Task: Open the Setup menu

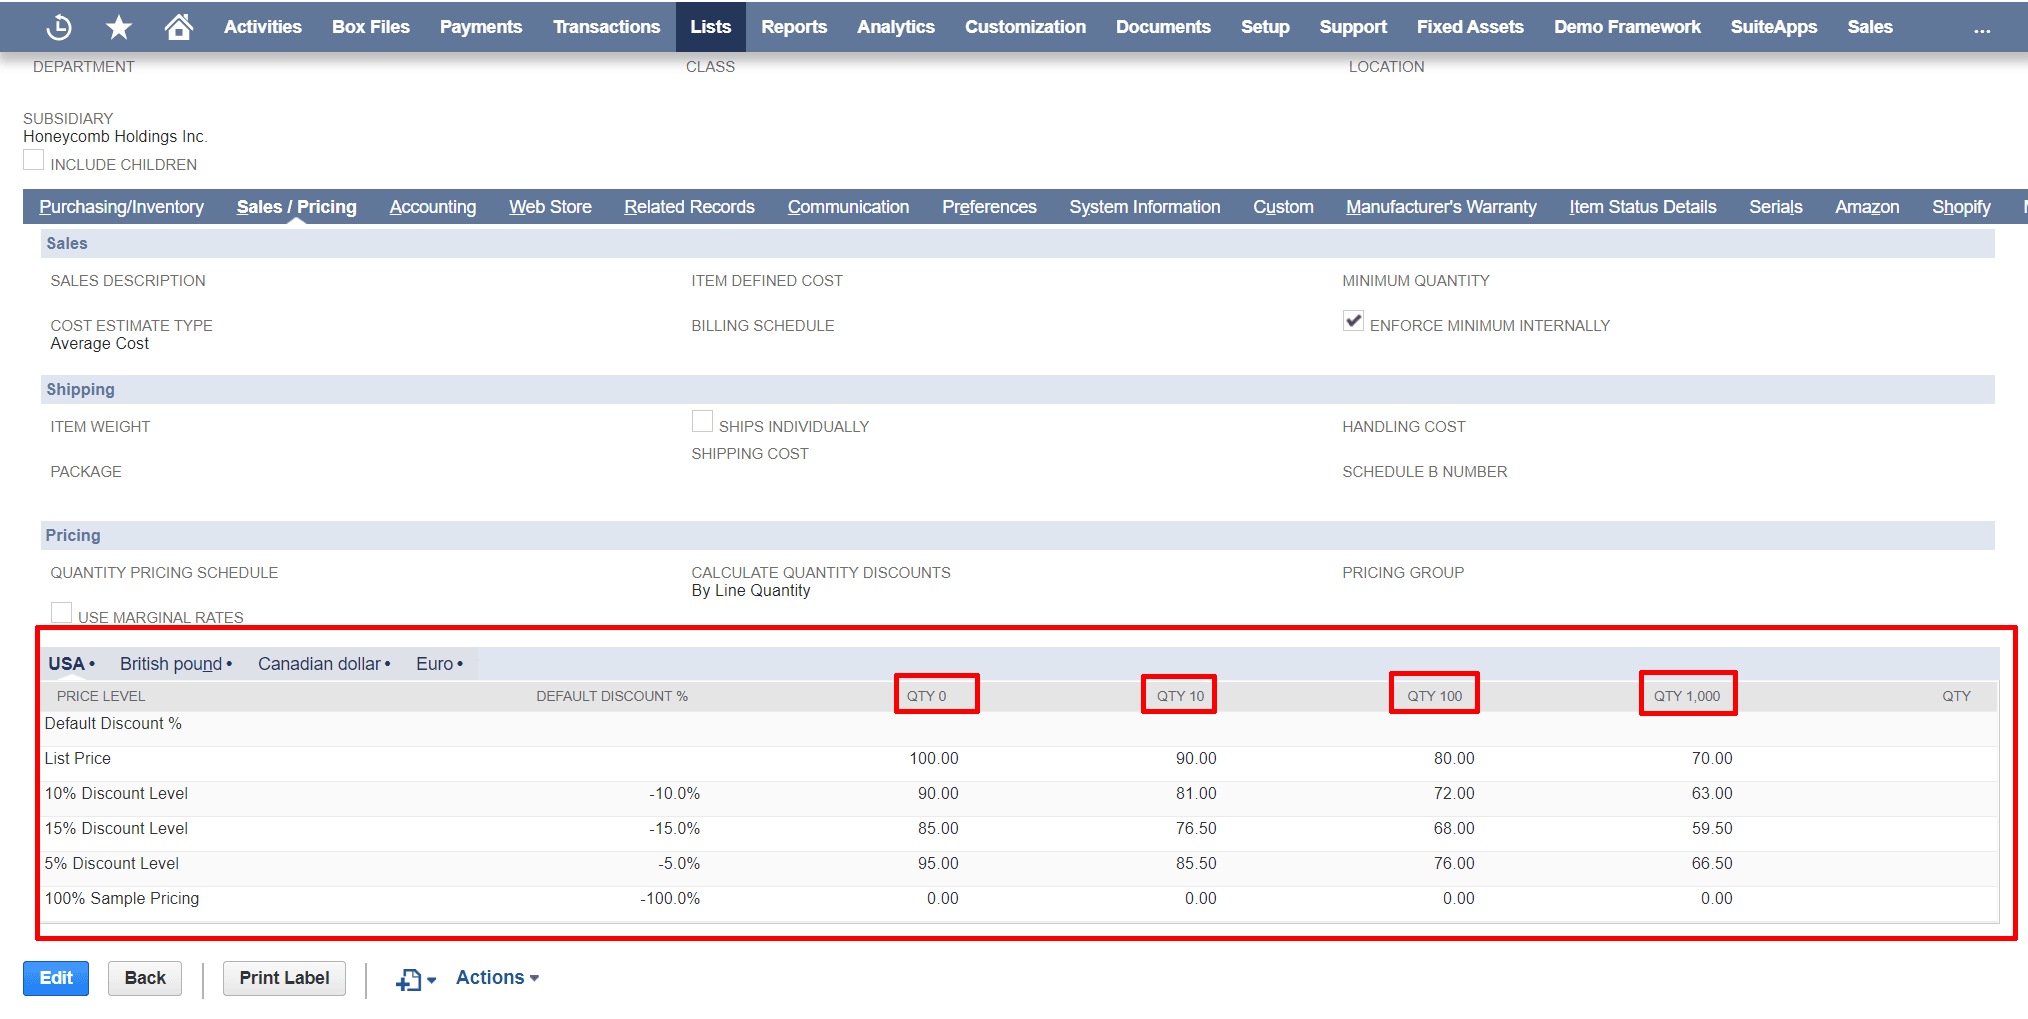Action: 1265,27
